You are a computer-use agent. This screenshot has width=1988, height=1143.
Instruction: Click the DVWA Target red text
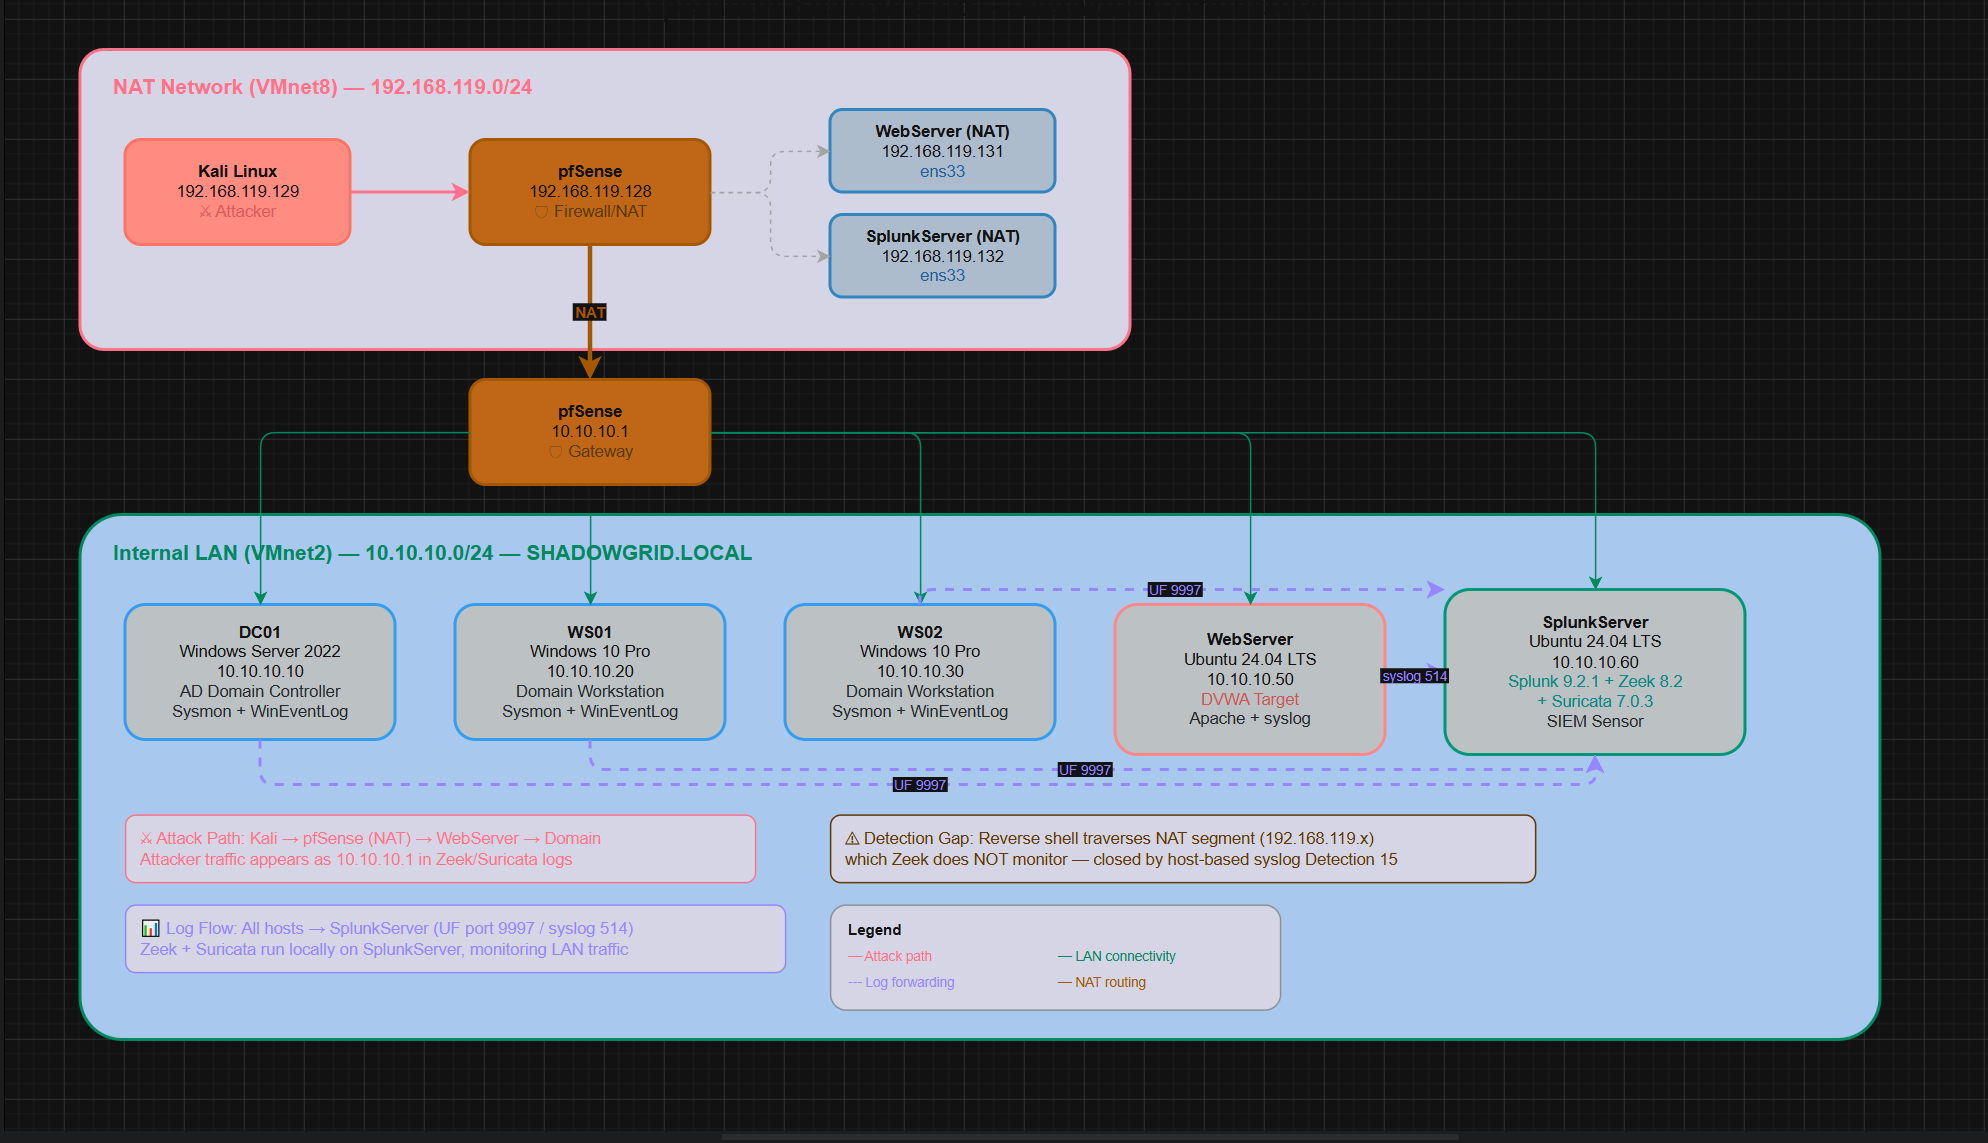[x=1250, y=699]
